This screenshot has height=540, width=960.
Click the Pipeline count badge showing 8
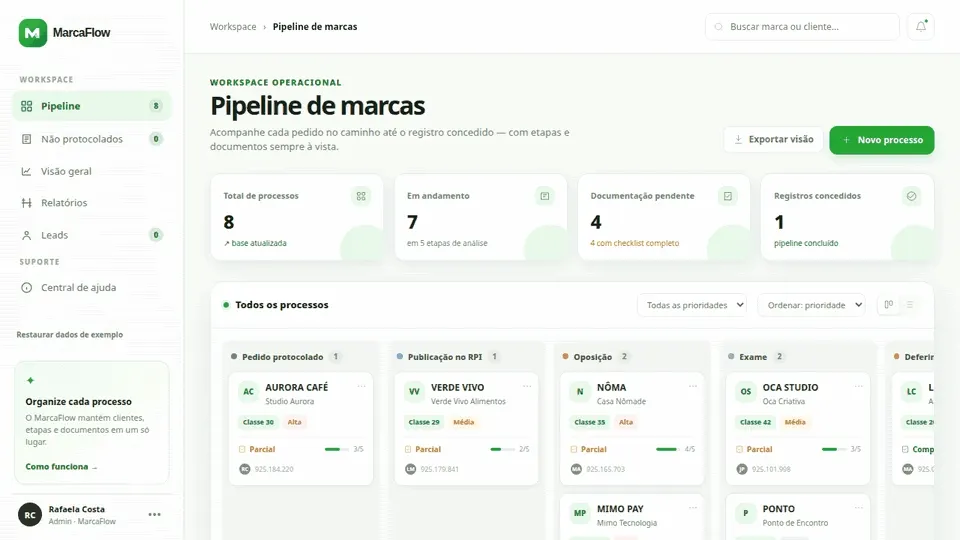(x=156, y=106)
